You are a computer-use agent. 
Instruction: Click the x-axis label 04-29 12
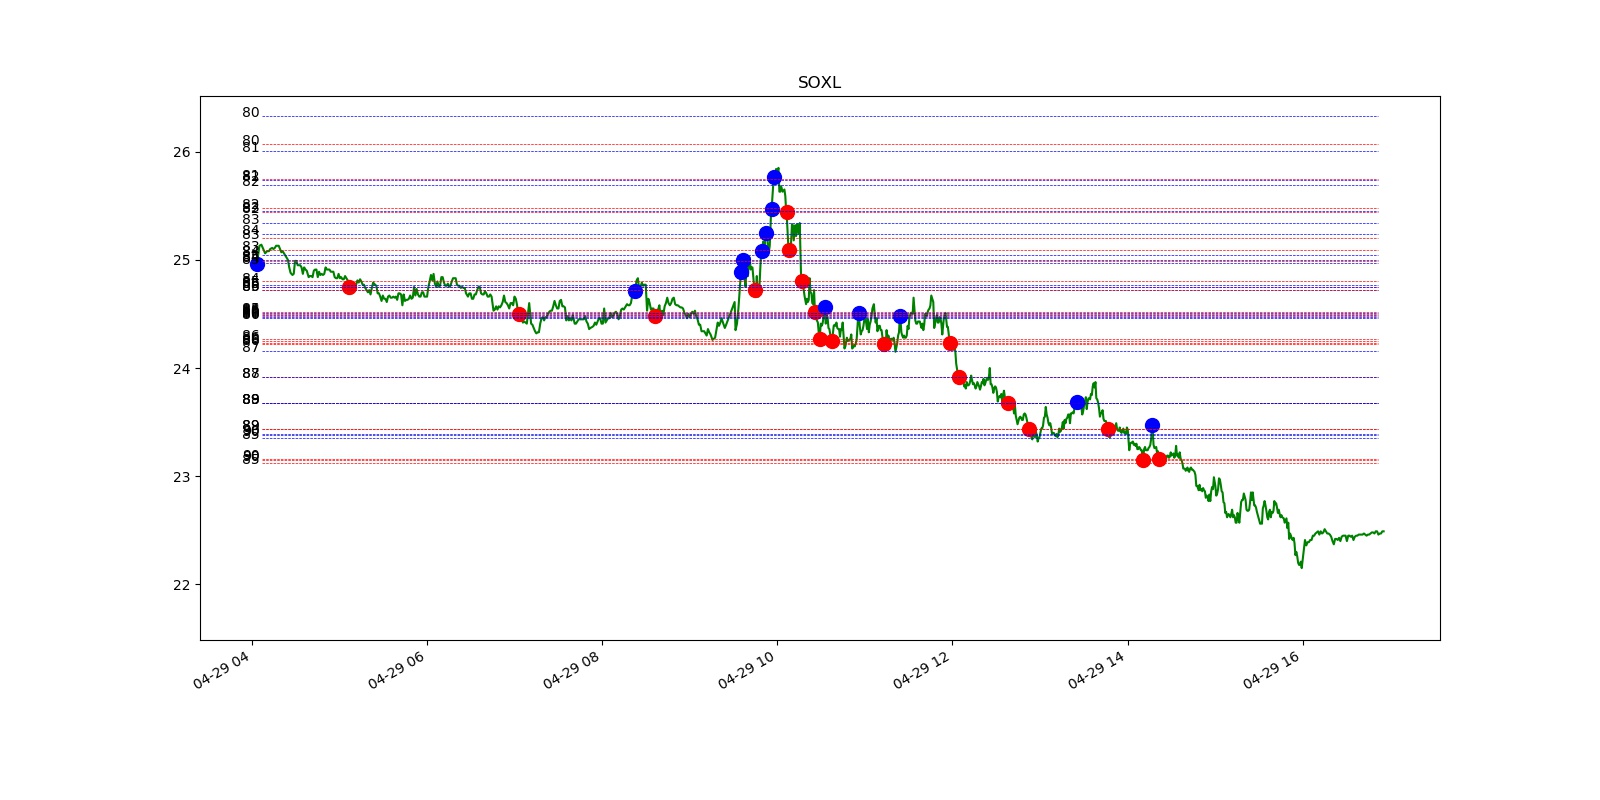921,669
